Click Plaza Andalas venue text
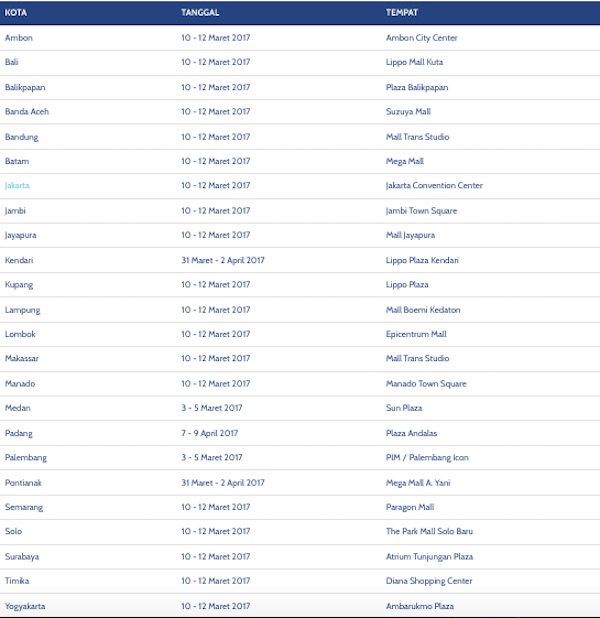This screenshot has height=618, width=600. click(411, 433)
